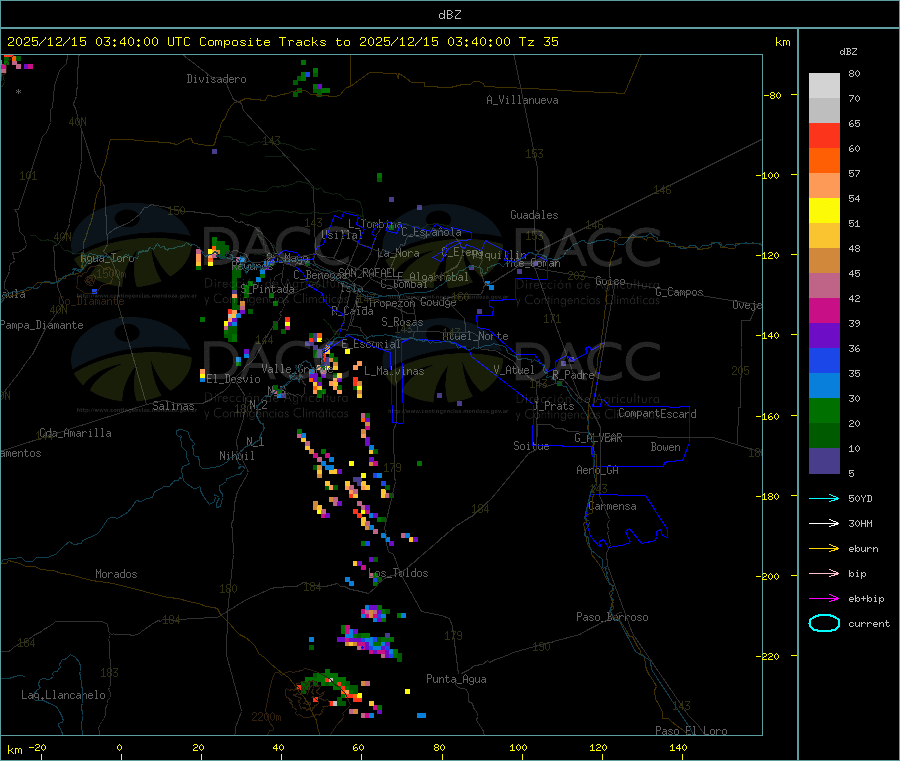Click the cyan oval 'current' legend symbol
This screenshot has height=761, width=900.
pos(824,623)
